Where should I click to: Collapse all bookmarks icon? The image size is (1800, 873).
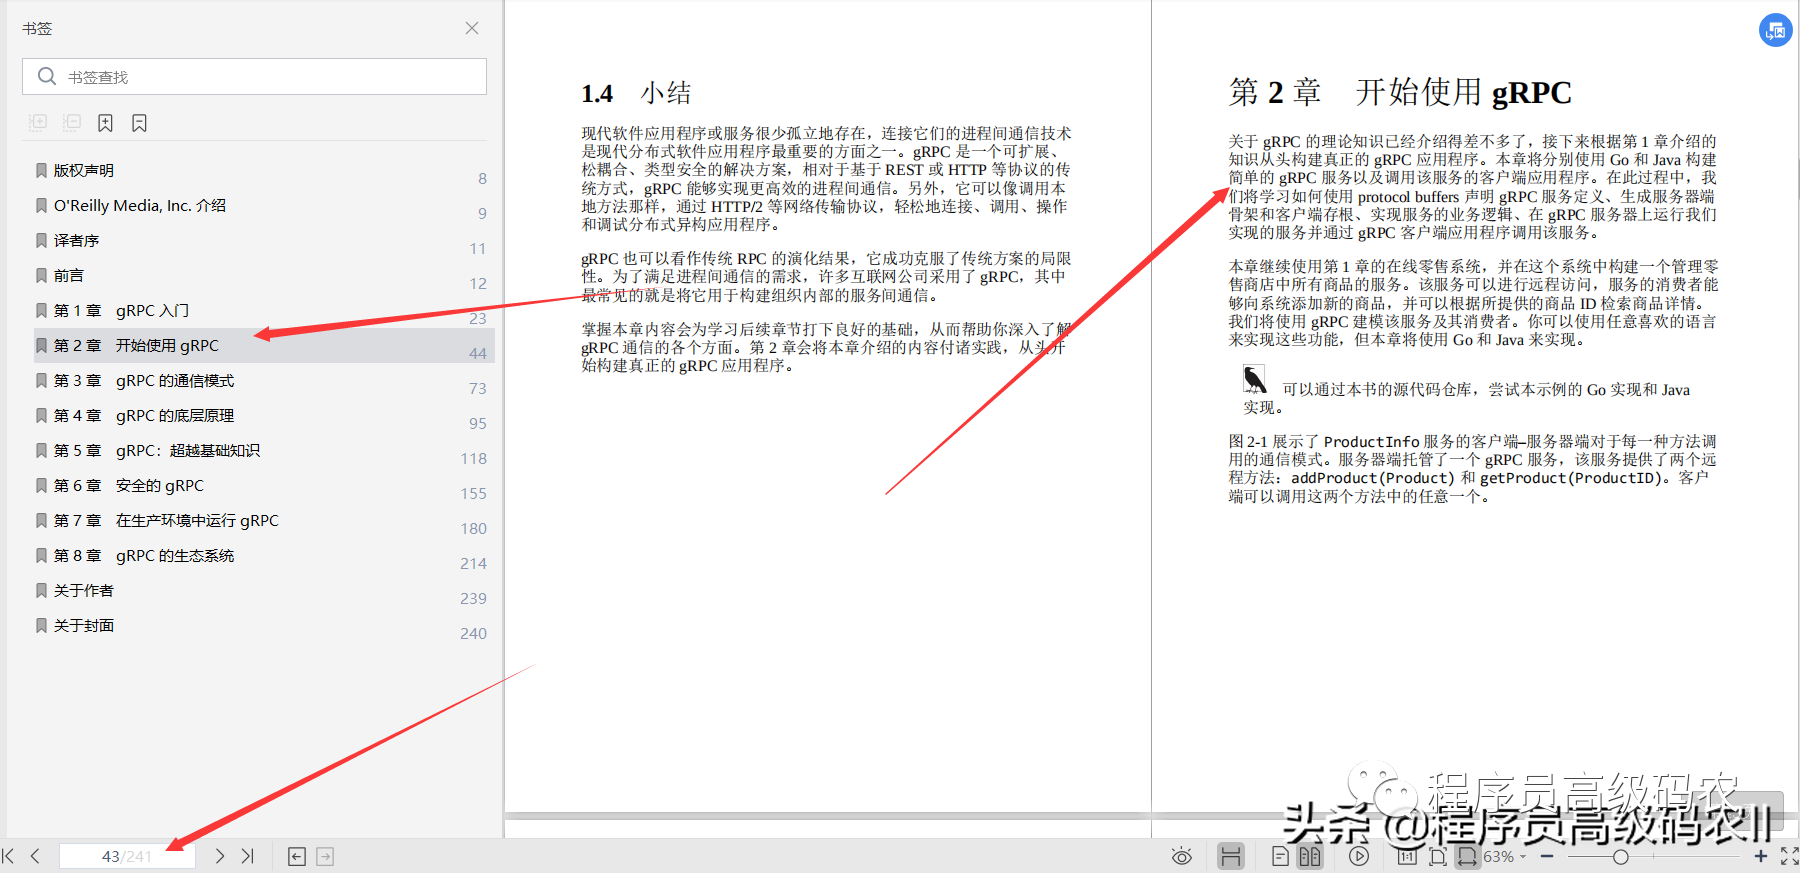(x=72, y=123)
